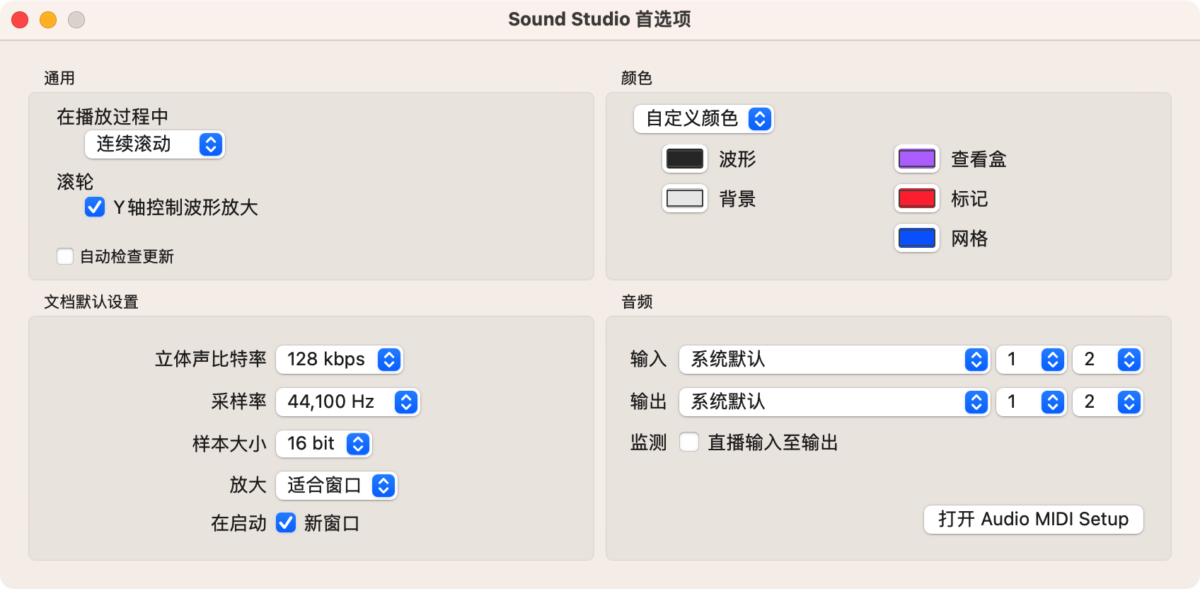
Task: Open the 128 kbps bitrate dropdown
Action: (339, 359)
